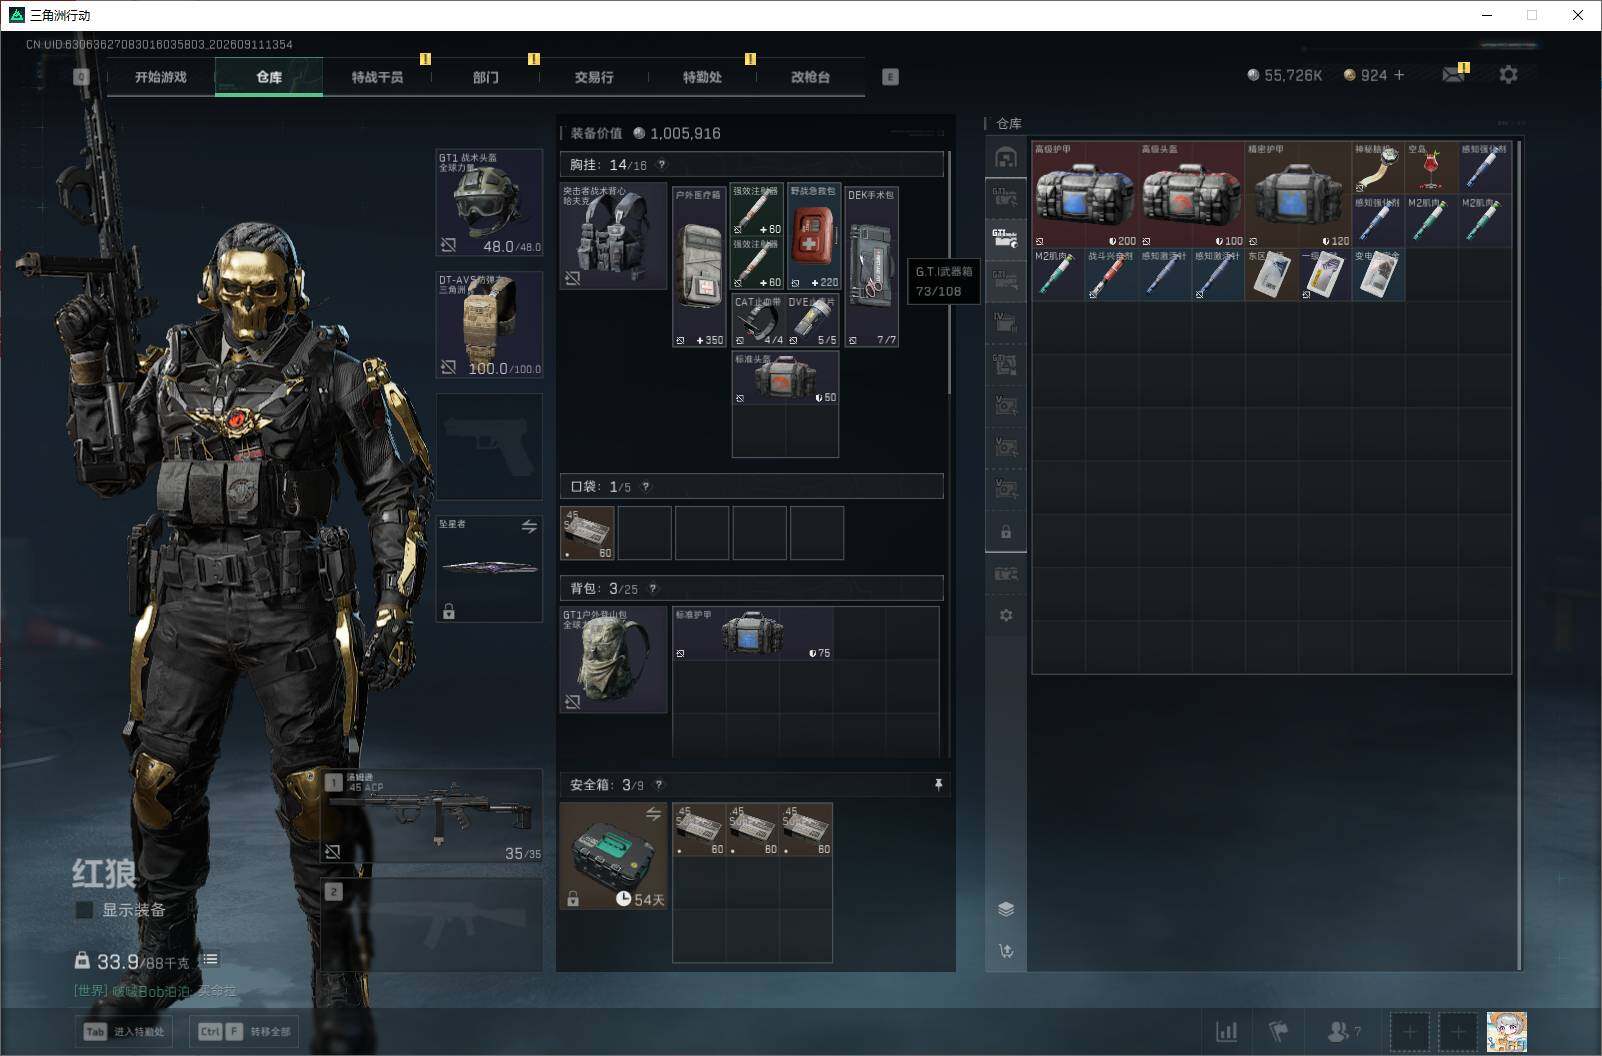Open the top-bar settings gear
Image resolution: width=1602 pixels, height=1056 pixels.
coord(1508,75)
